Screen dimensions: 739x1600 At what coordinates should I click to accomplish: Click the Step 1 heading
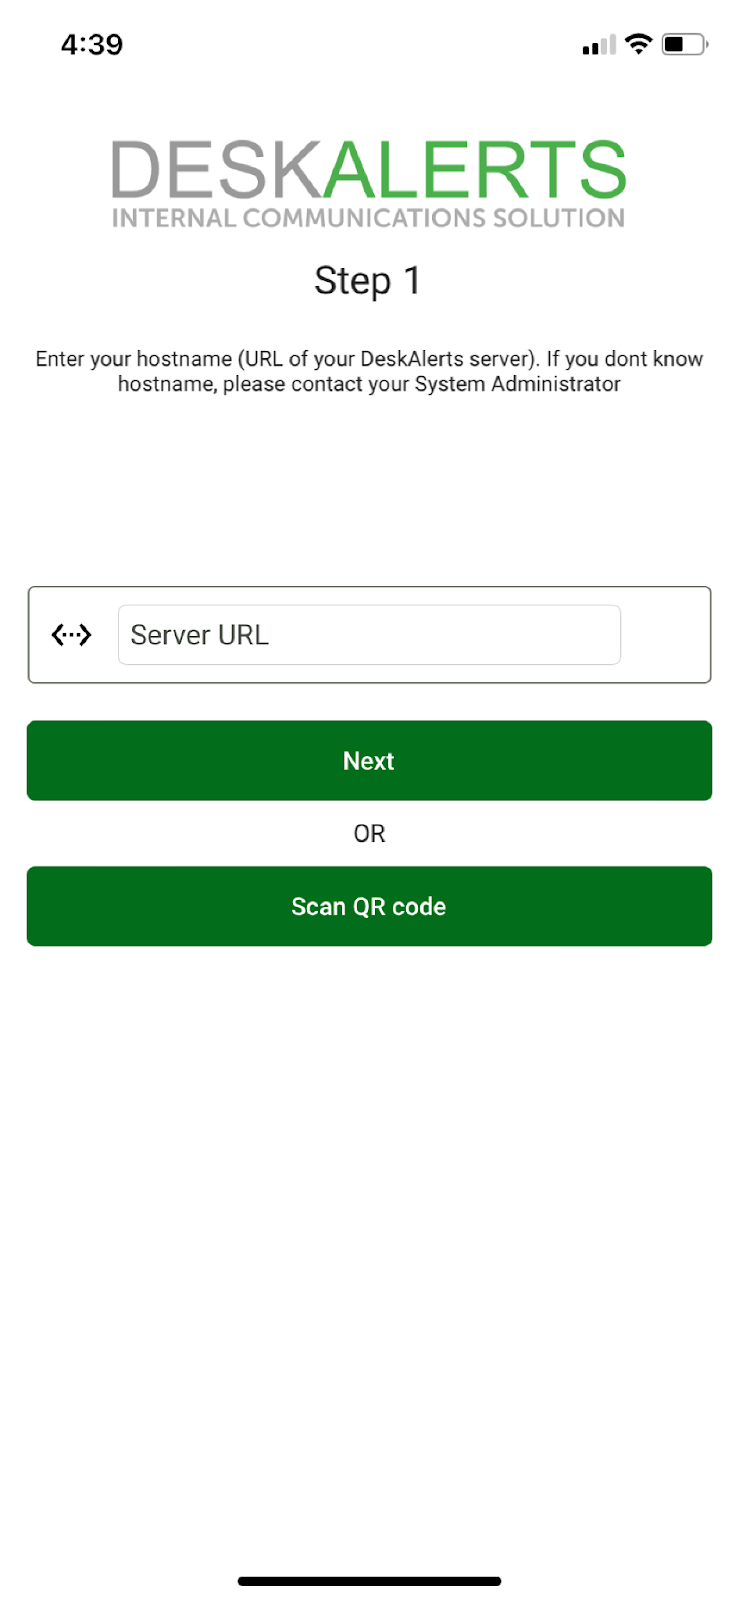click(x=368, y=281)
